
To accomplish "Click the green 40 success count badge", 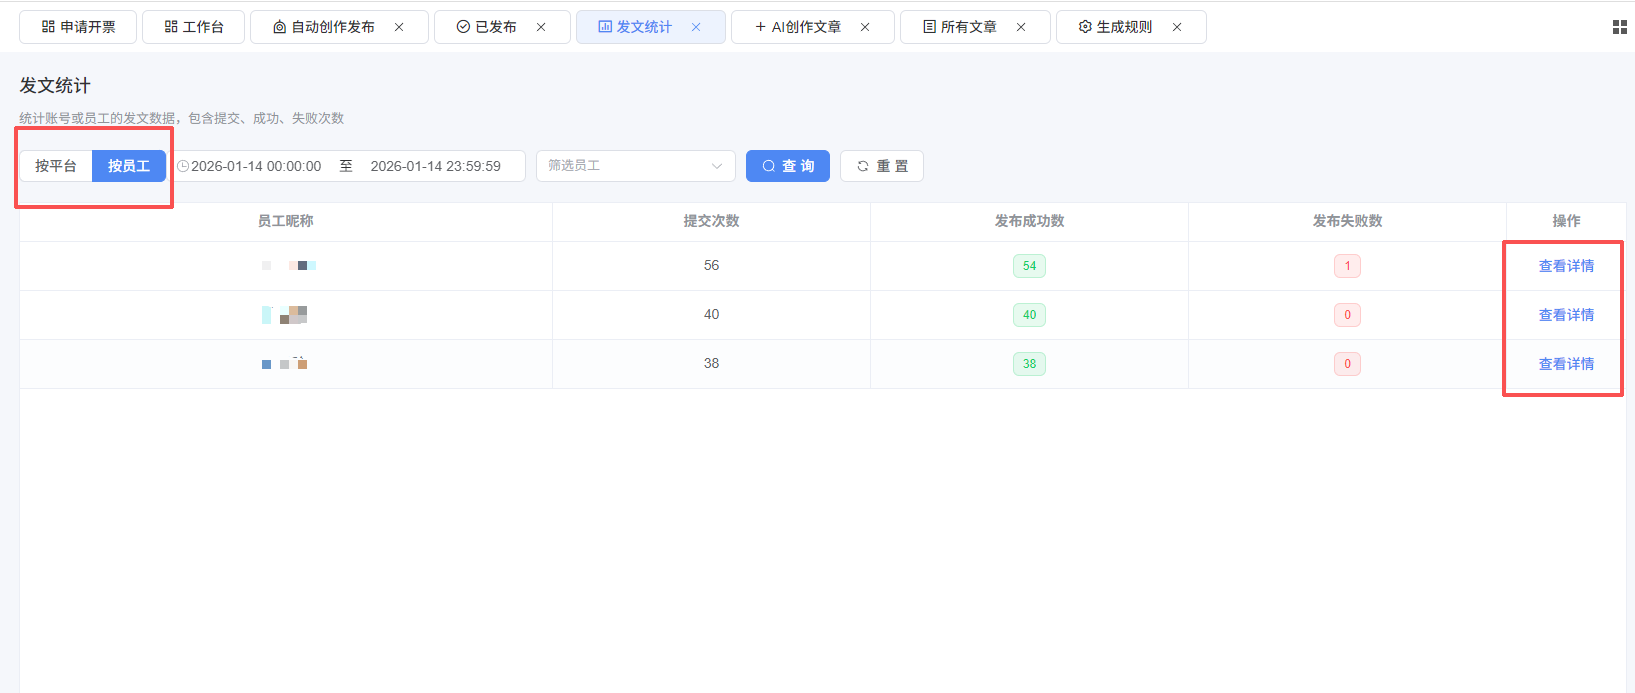I will pyautogui.click(x=1029, y=315).
